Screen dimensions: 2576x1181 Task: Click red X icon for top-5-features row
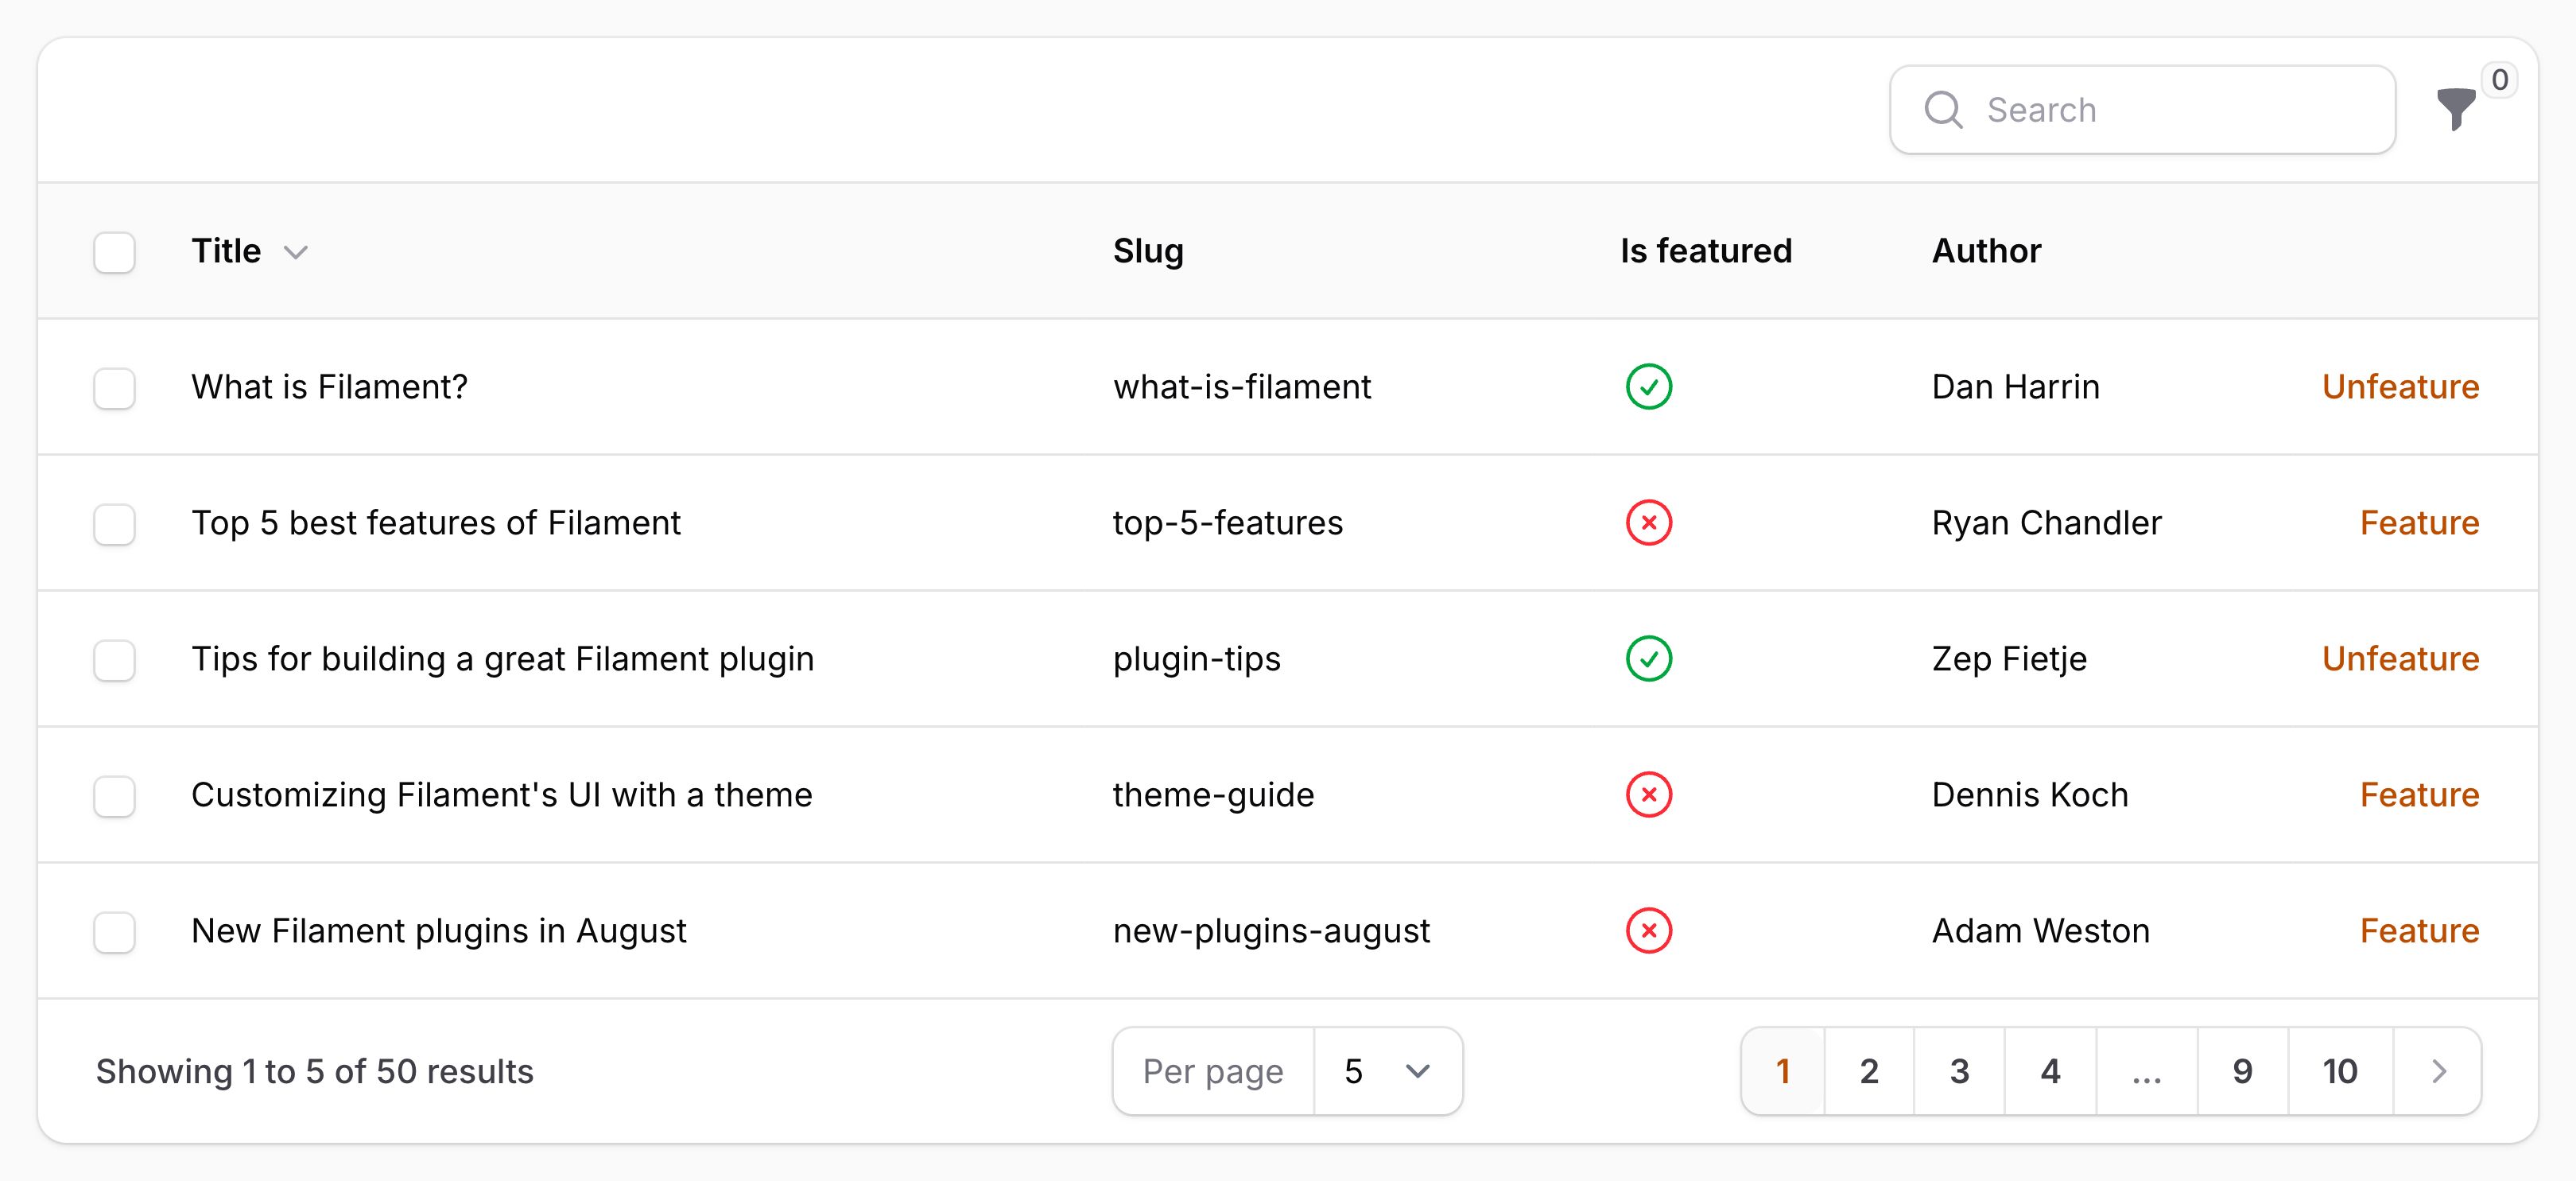point(1648,523)
